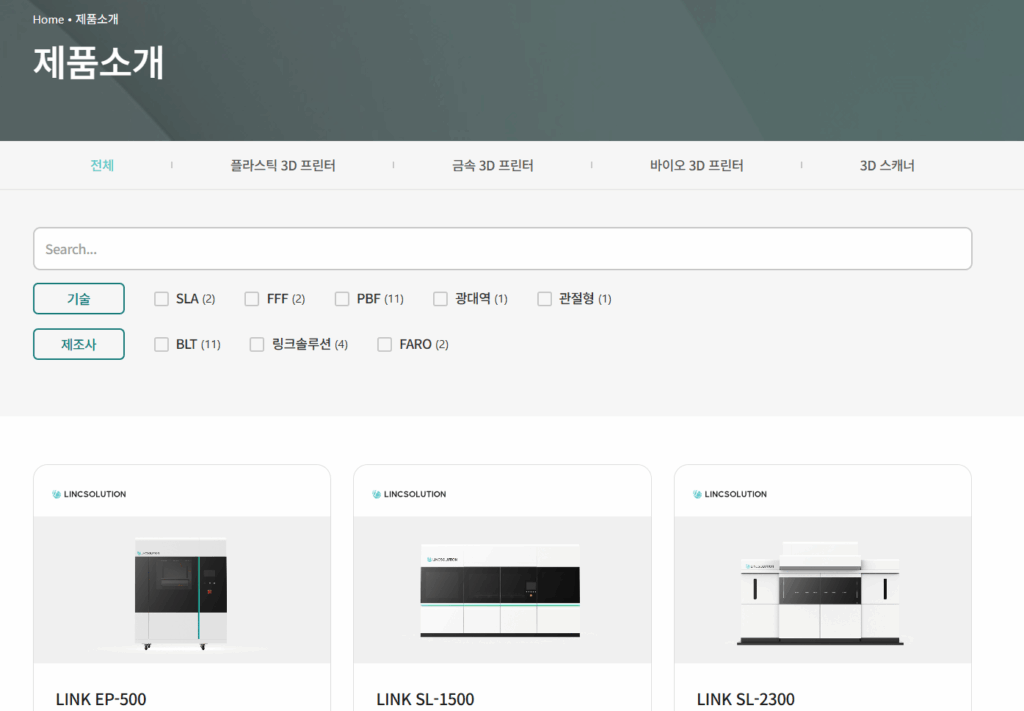Switch to the 플라스틱 3D 프린터 tab

click(282, 166)
